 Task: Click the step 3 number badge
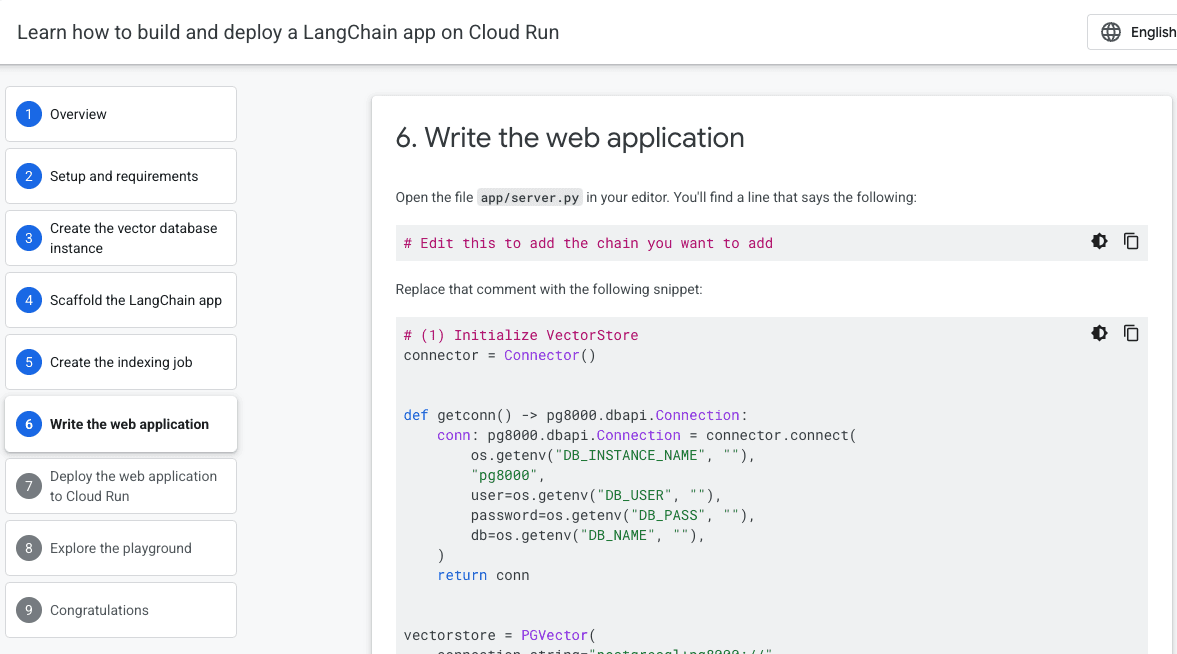coord(29,238)
